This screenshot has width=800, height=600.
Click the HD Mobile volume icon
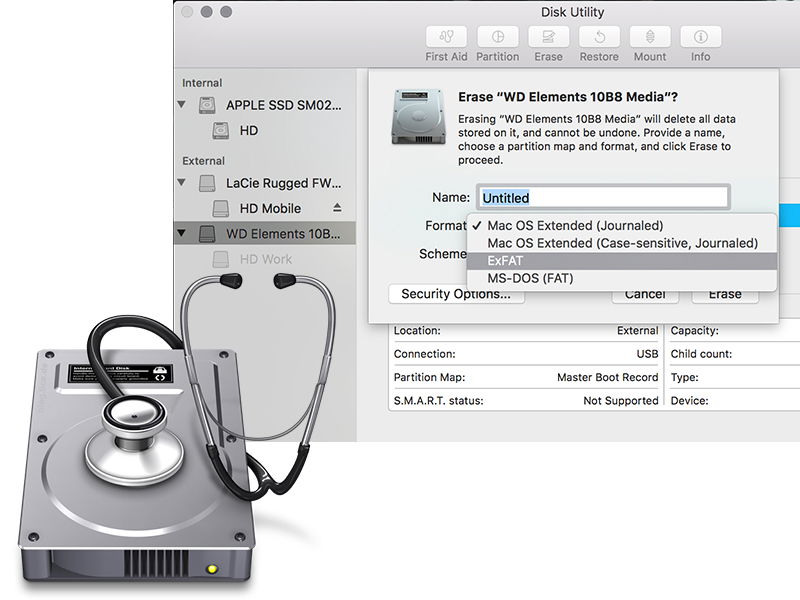click(x=220, y=208)
